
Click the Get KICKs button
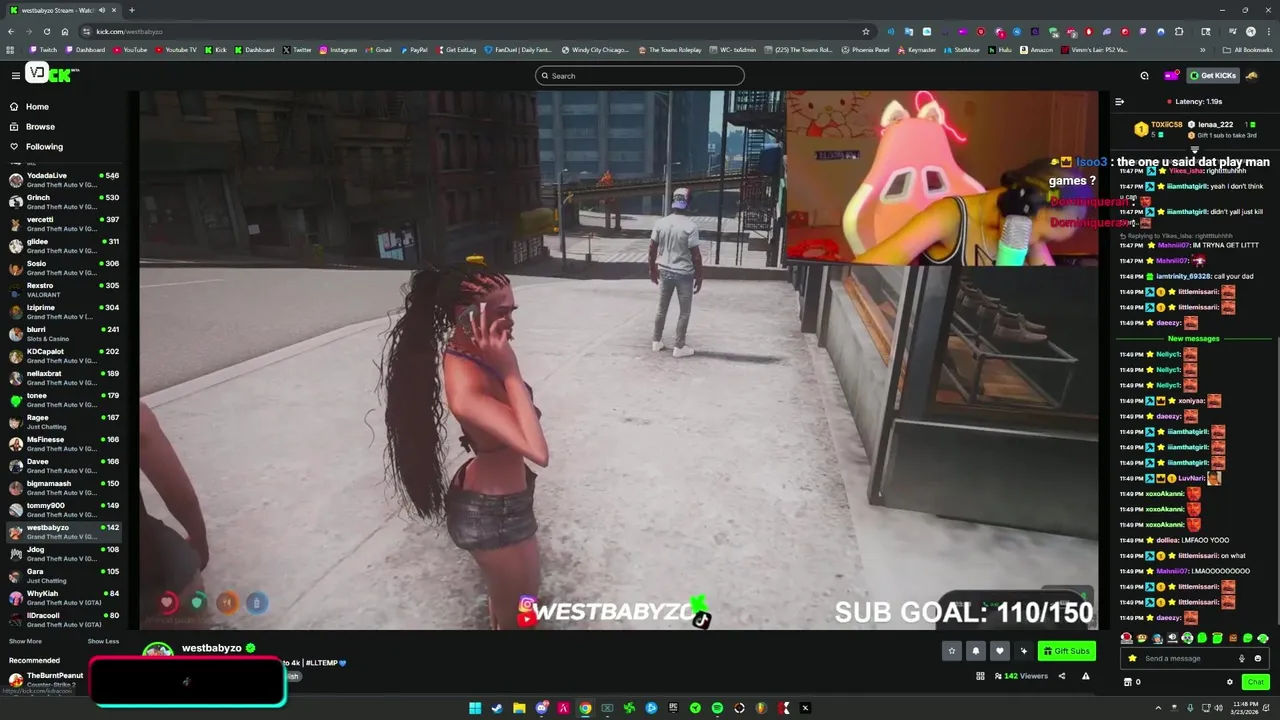(1213, 75)
